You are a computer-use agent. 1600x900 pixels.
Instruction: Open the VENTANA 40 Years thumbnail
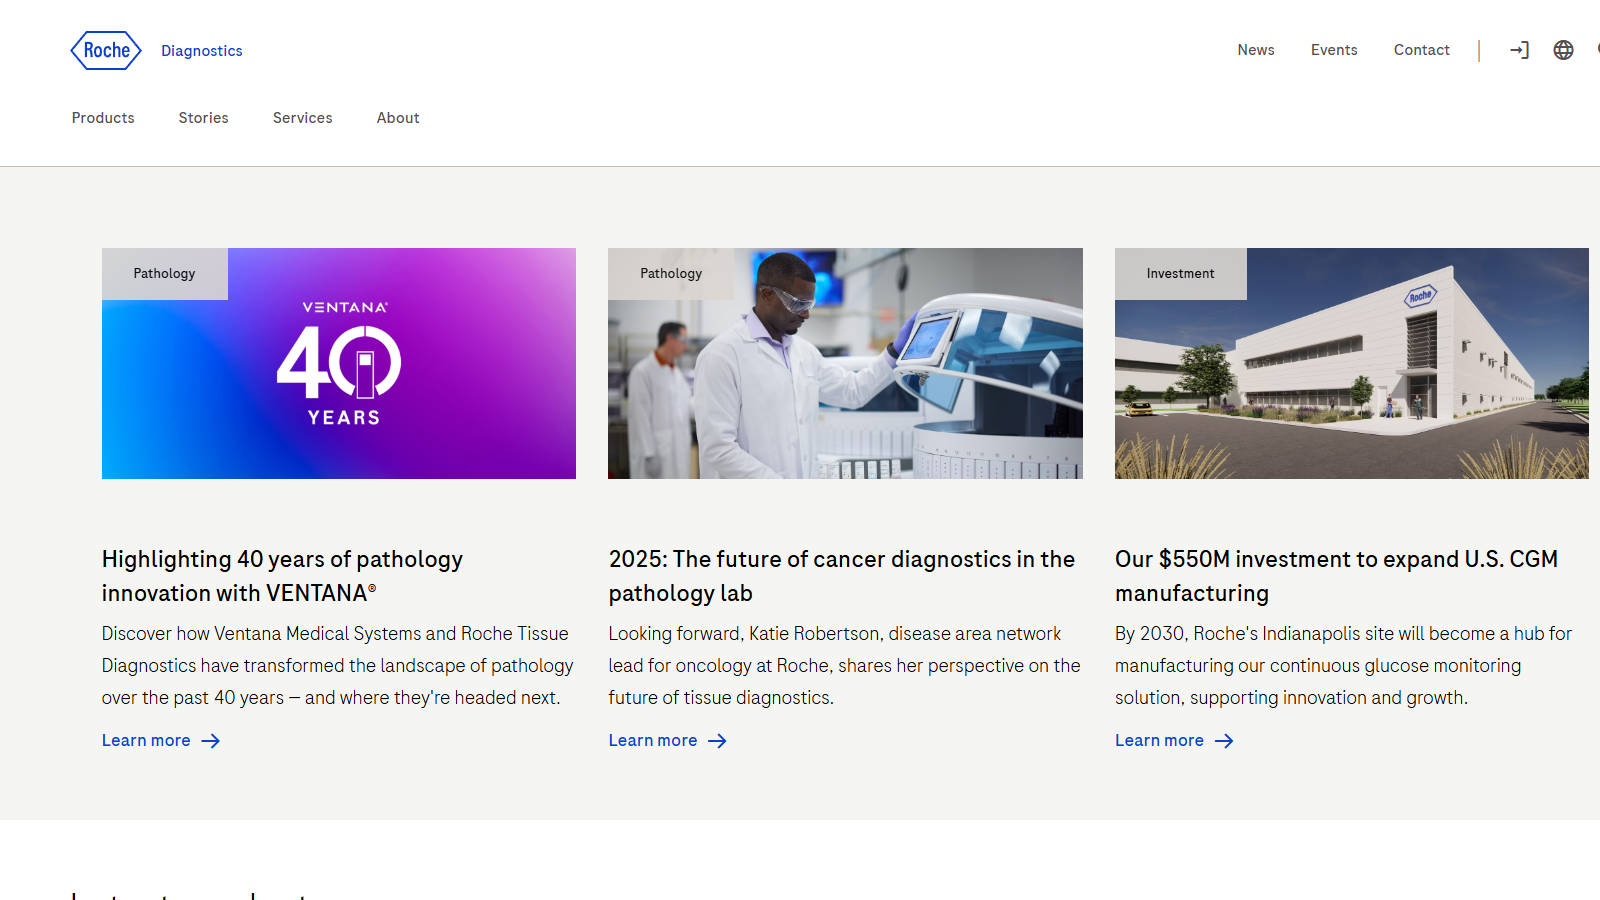[339, 363]
